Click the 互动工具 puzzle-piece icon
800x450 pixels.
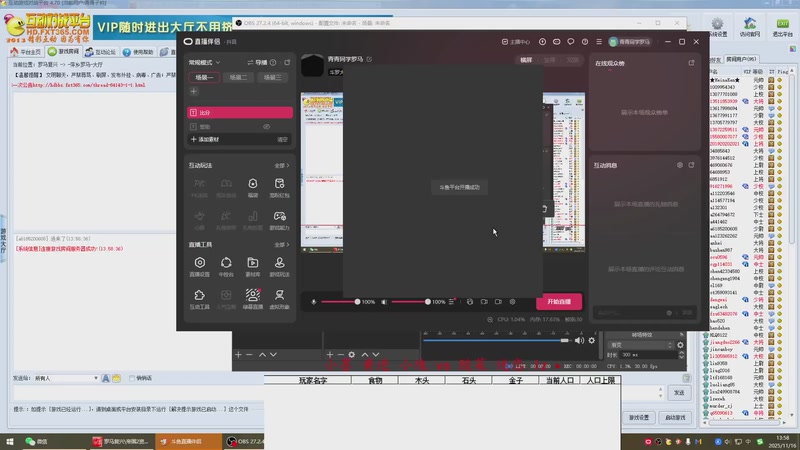point(199,295)
